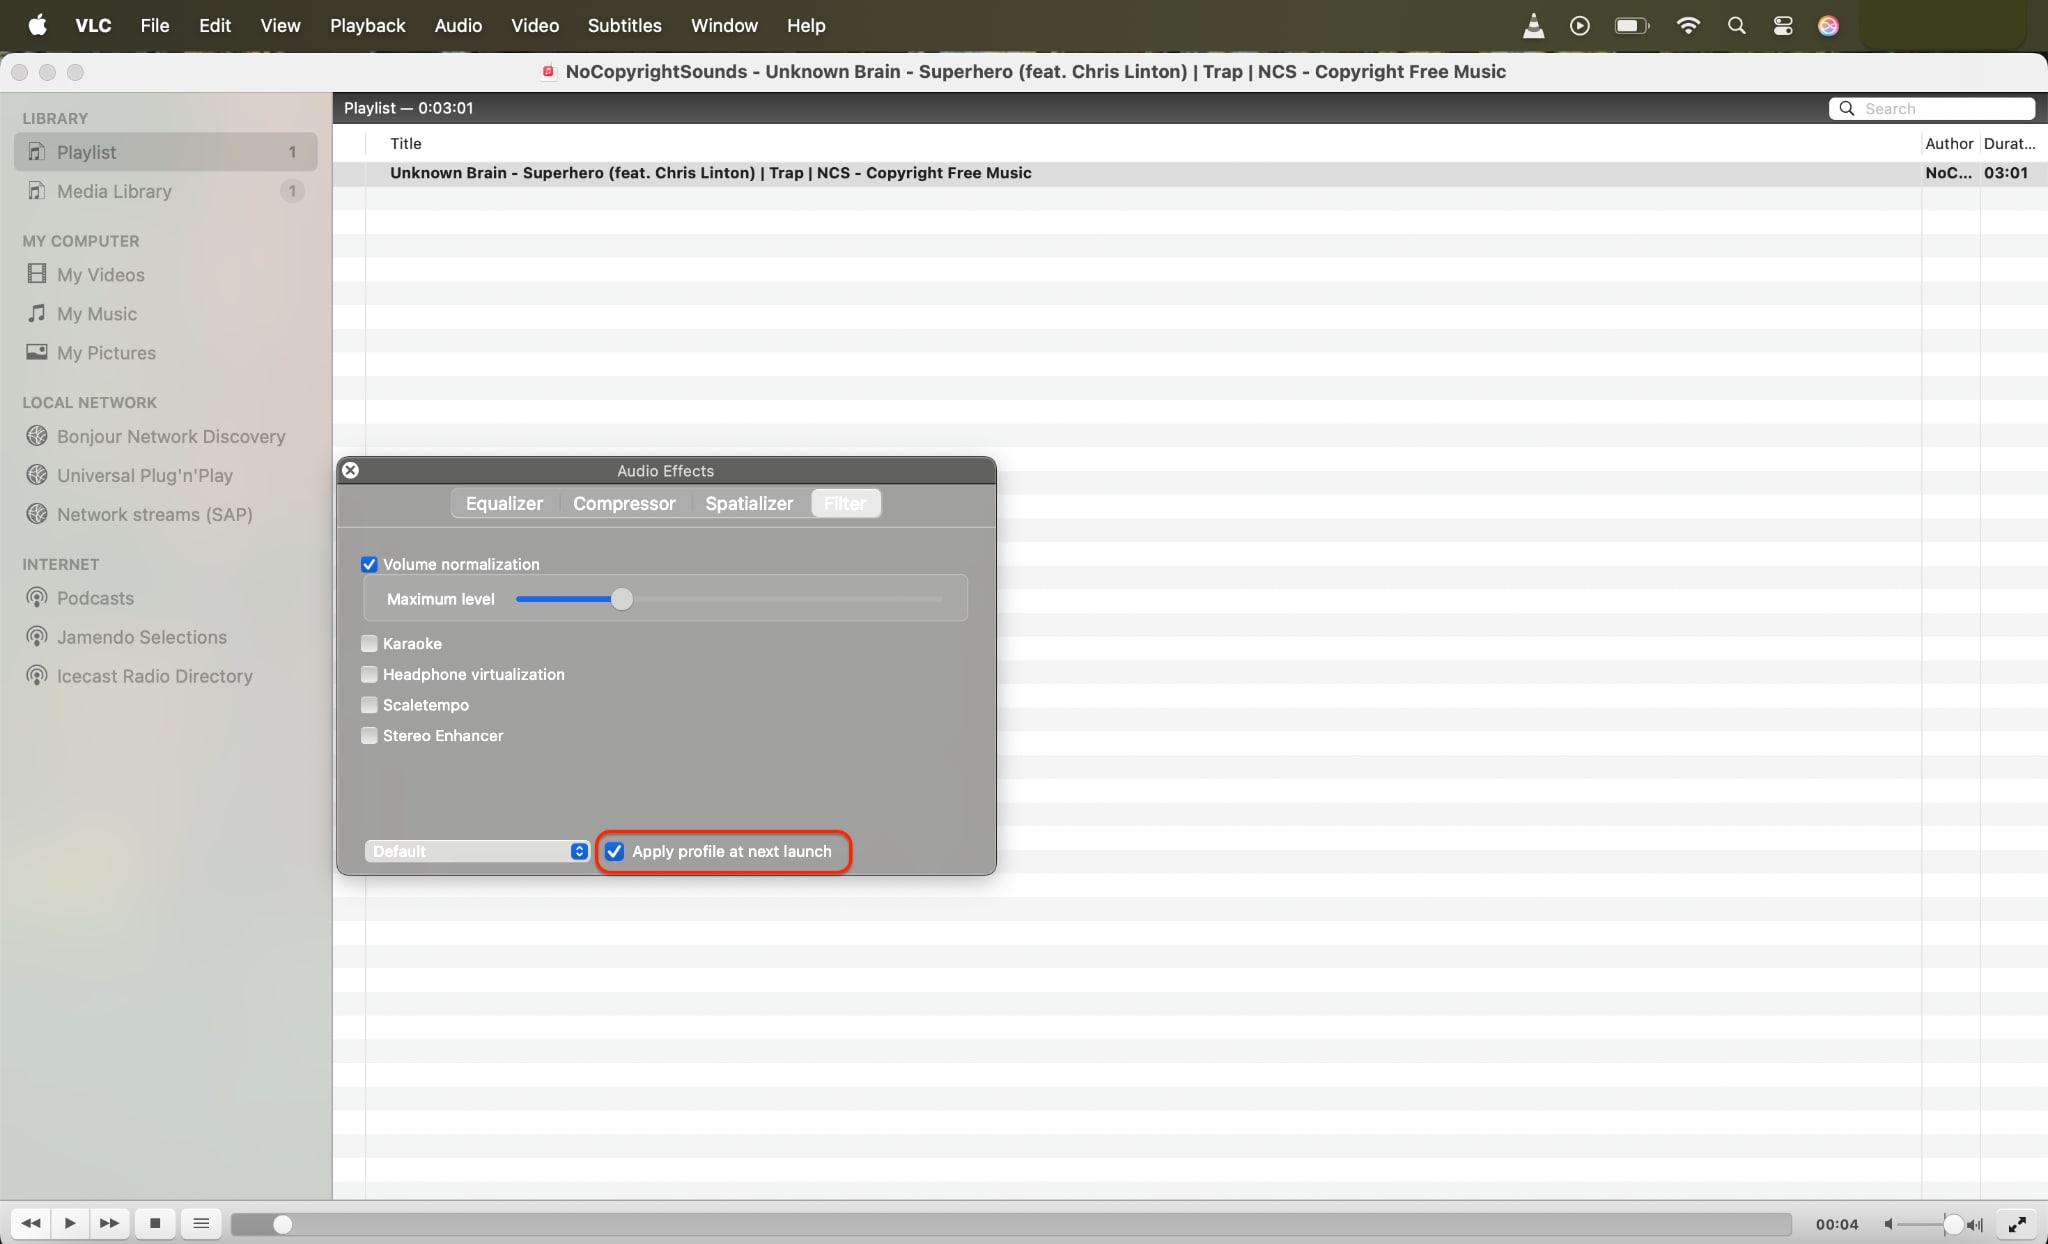Toggle the playlist view list button
The width and height of the screenshot is (2048, 1244).
pos(201,1223)
